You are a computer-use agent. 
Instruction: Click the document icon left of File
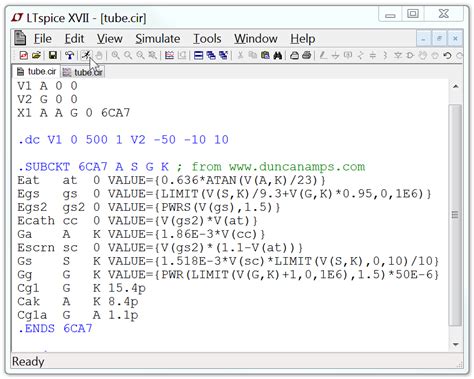coord(20,38)
